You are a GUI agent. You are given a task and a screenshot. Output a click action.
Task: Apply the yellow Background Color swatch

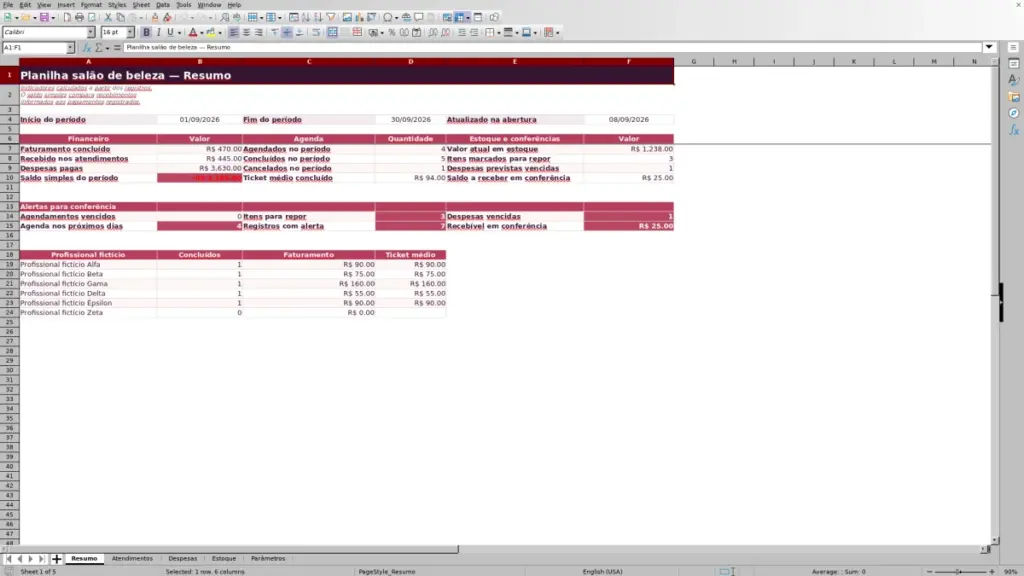tap(211, 33)
